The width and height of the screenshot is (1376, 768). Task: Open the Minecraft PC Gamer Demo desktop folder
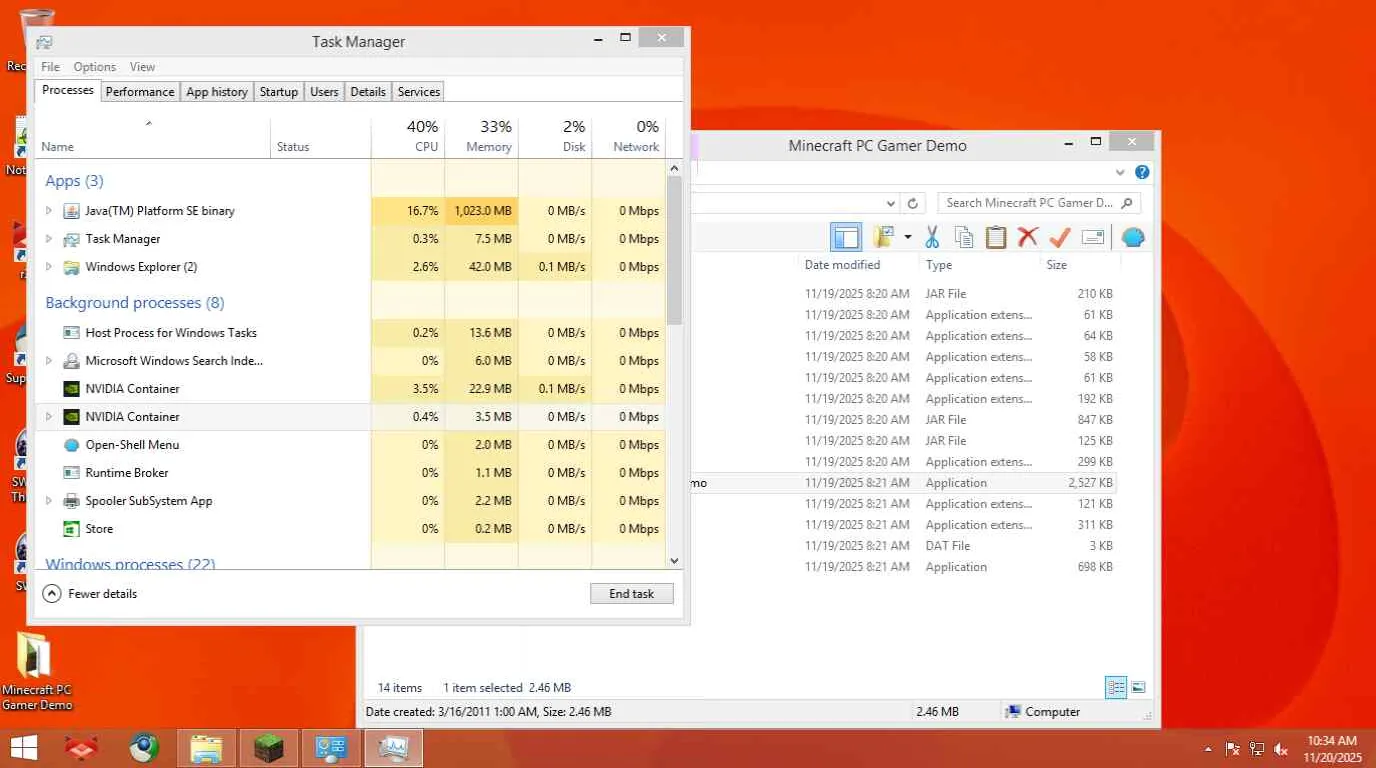[x=37, y=671]
